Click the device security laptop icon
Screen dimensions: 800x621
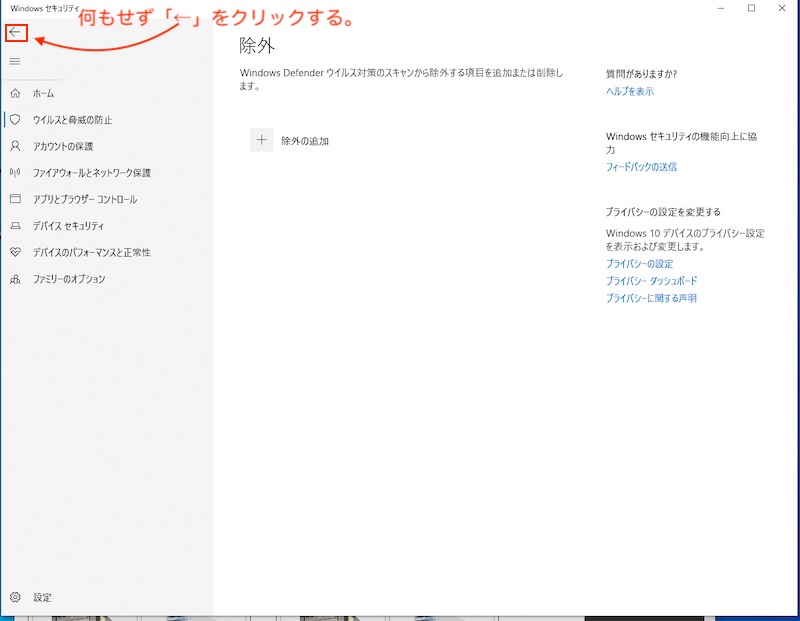tap(15, 226)
